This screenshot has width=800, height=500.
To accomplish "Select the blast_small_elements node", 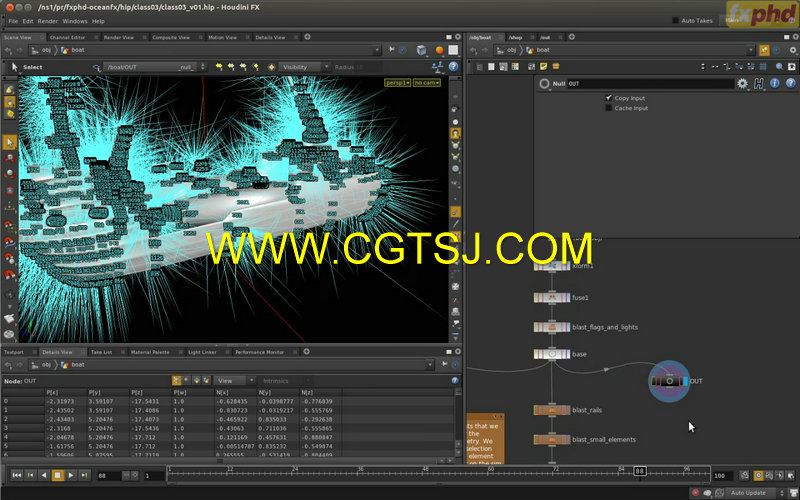I will coord(552,440).
